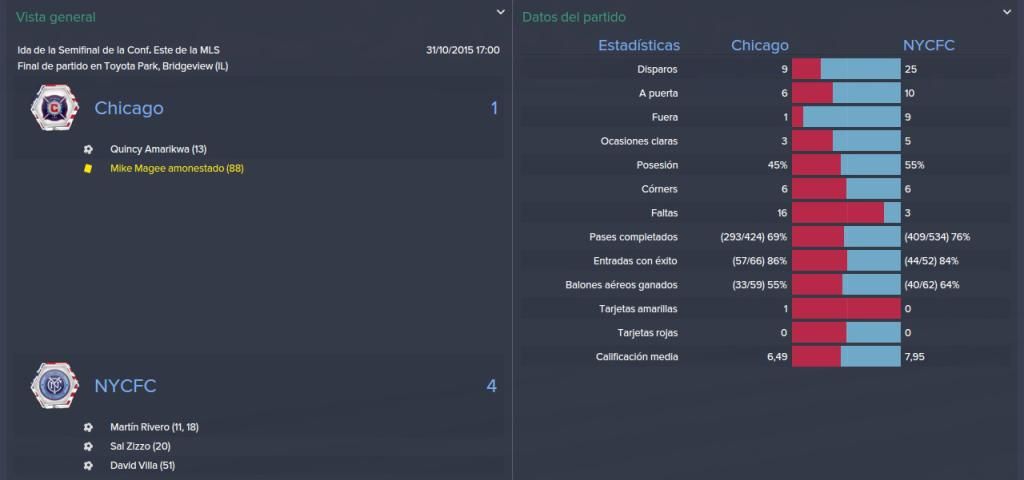The image size is (1024, 480).
Task: Open the Chicago team name link
Action: [129, 108]
